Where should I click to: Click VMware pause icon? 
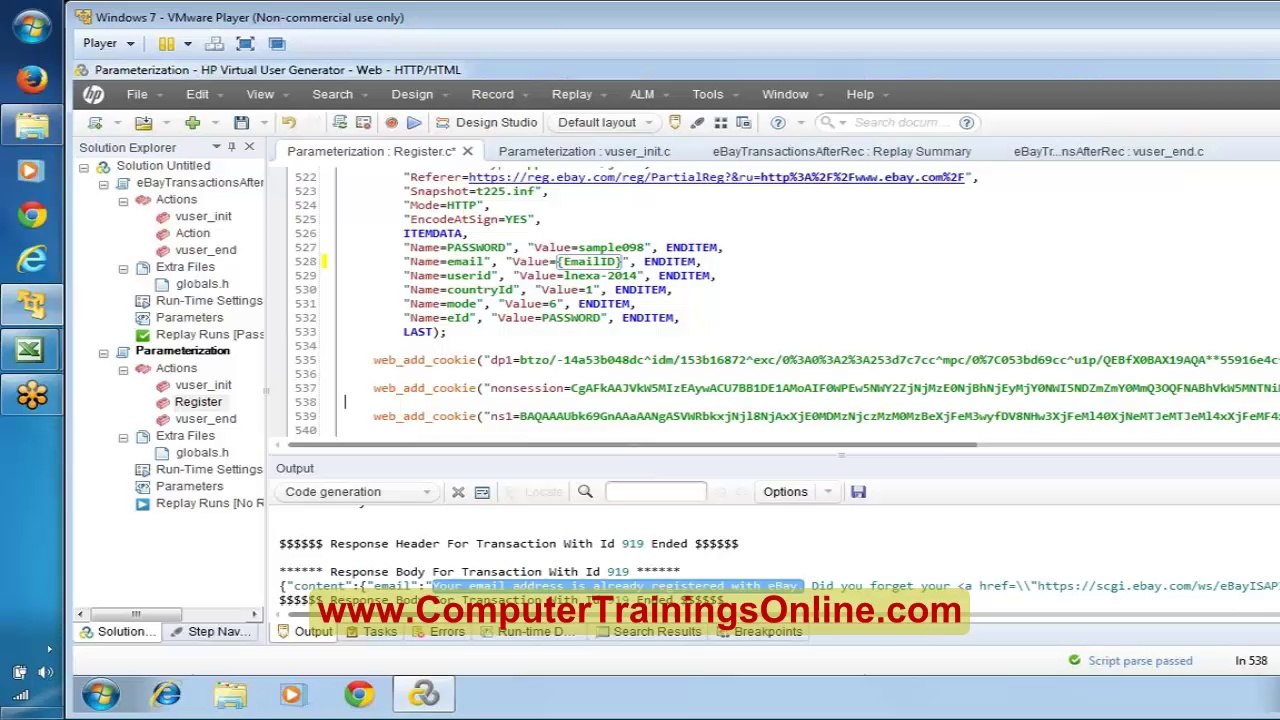tap(166, 43)
